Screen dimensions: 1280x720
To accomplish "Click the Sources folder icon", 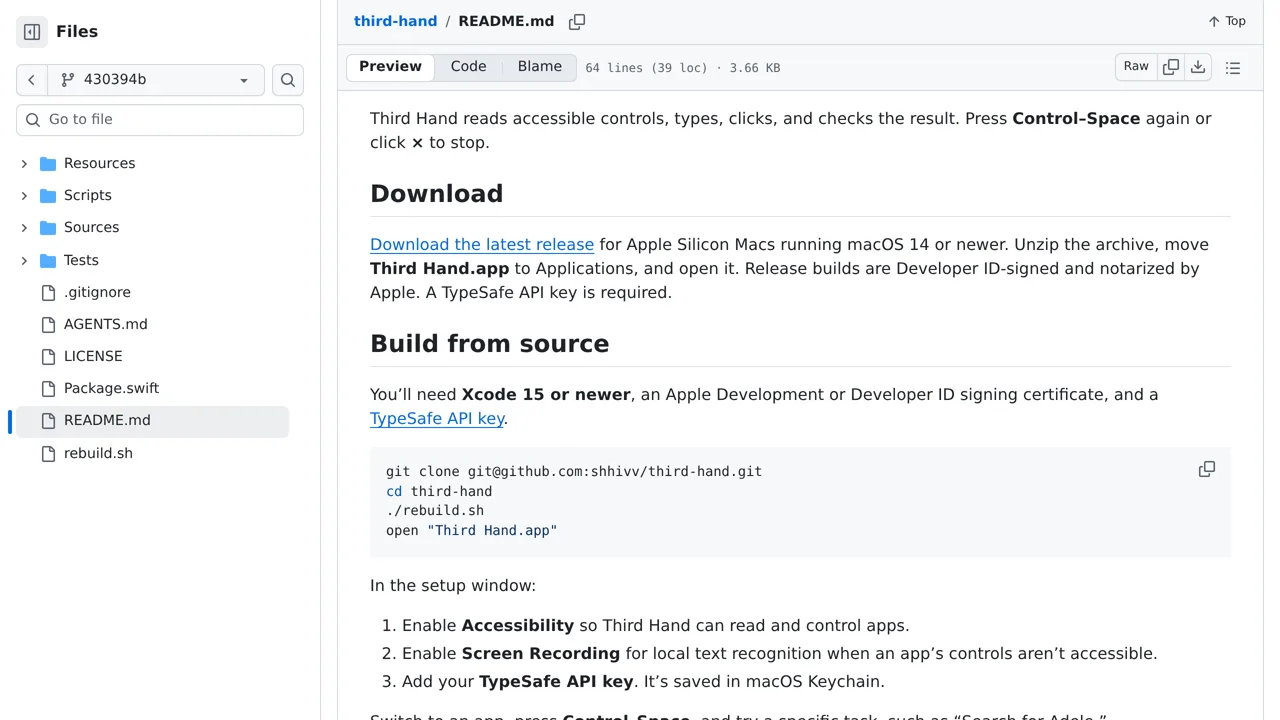I will tap(48, 228).
